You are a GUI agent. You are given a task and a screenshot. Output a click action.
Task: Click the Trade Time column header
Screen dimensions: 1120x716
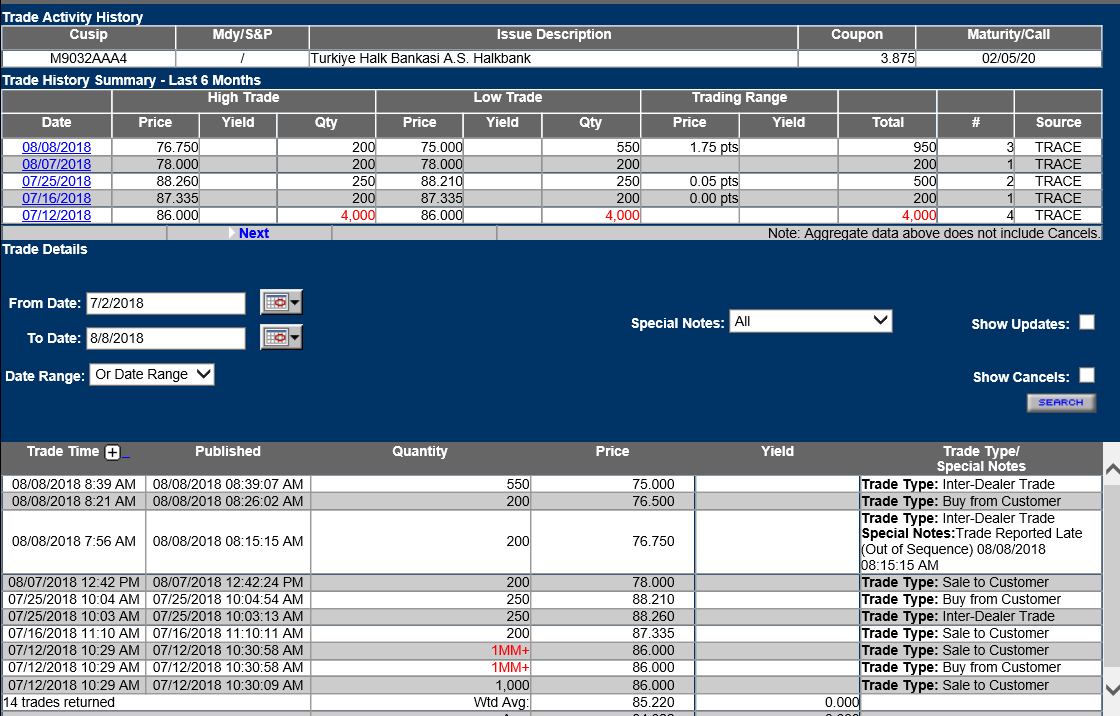63,452
